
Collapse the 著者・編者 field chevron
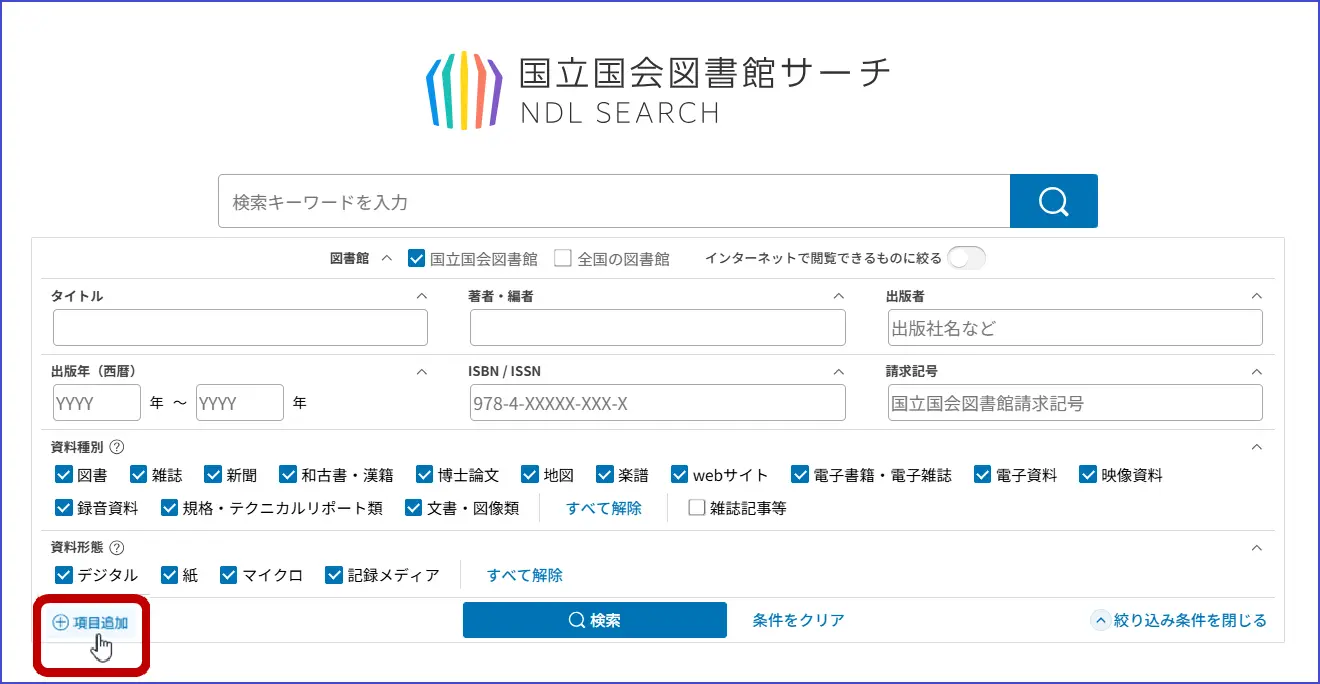(839, 296)
